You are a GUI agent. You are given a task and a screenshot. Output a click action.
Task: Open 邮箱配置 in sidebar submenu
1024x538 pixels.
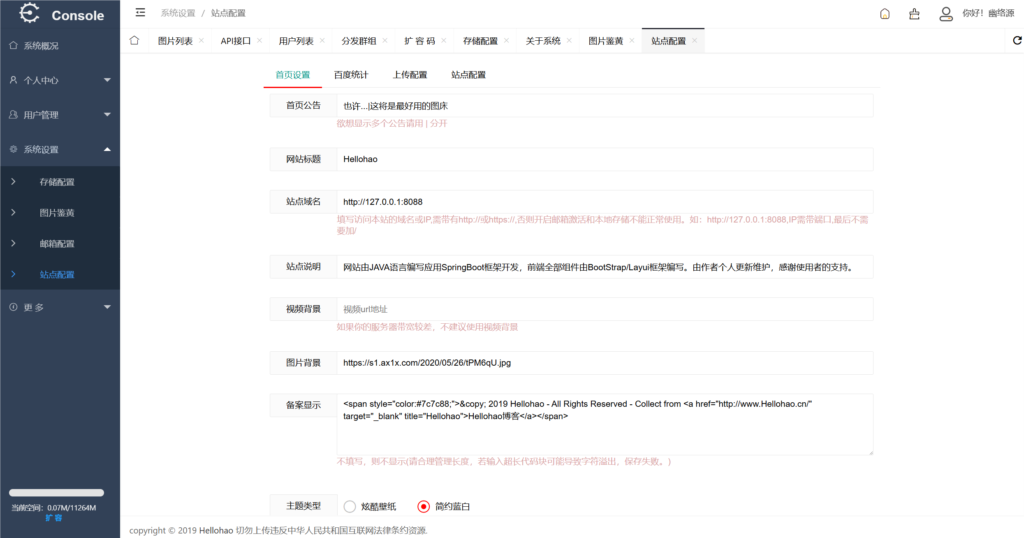pyautogui.click(x=57, y=244)
